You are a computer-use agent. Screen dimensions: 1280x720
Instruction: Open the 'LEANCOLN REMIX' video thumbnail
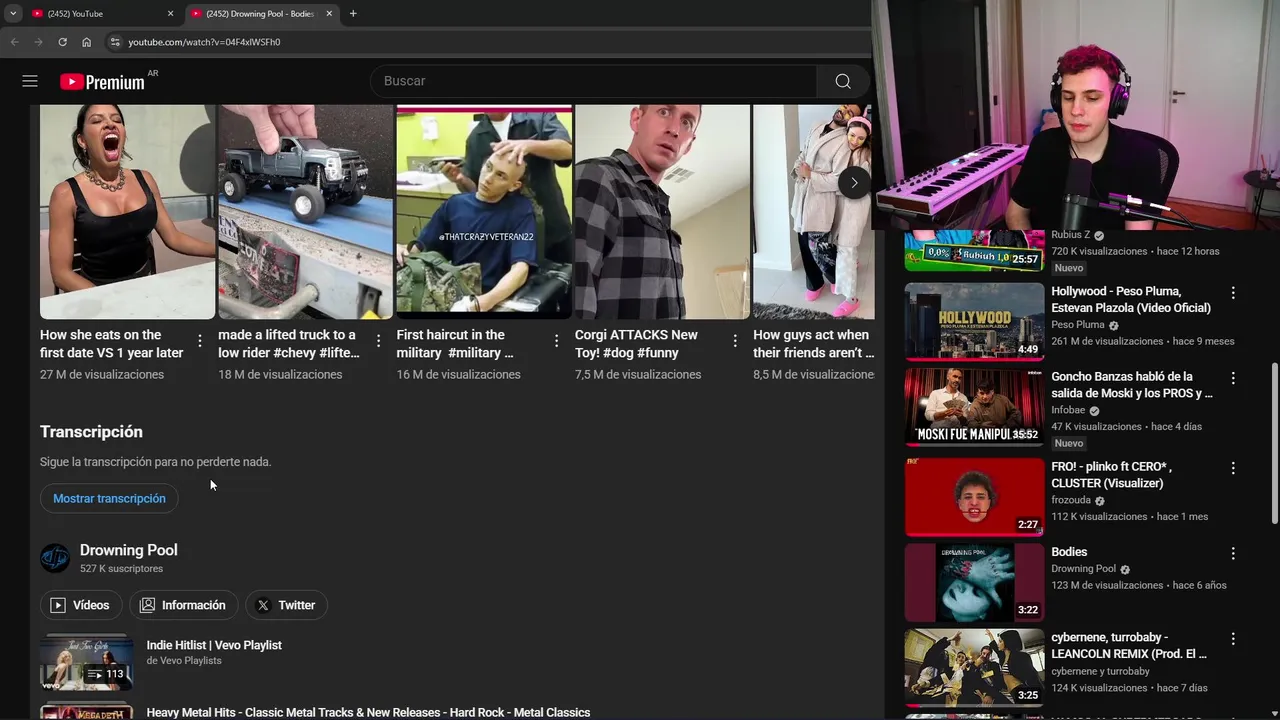click(974, 668)
